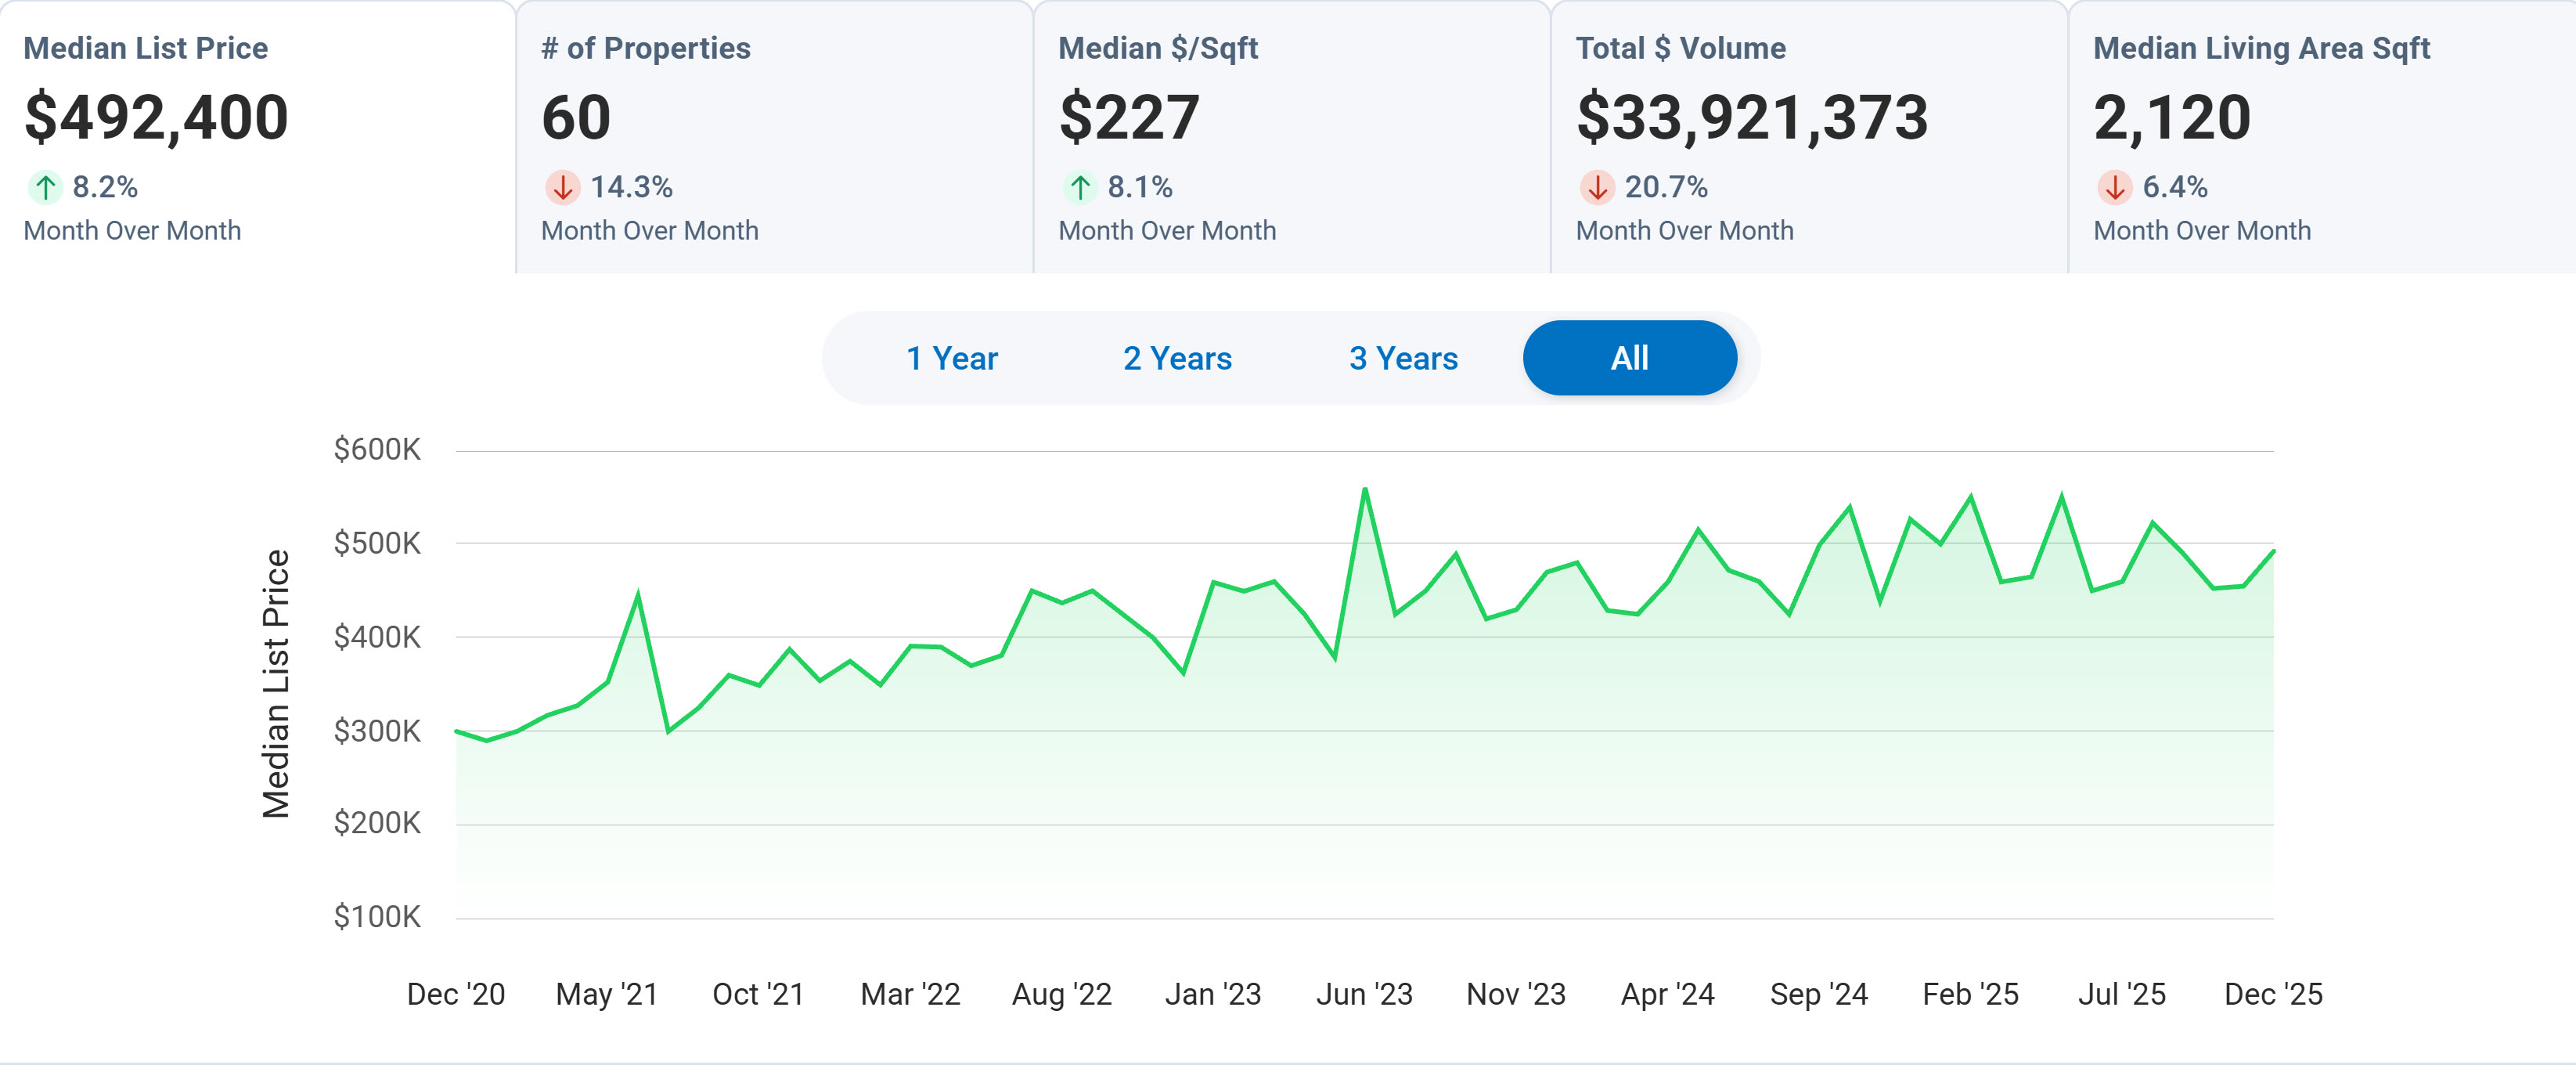This screenshot has width=2576, height=1065.
Task: Click the $500K y-axis label
Action: tap(377, 543)
